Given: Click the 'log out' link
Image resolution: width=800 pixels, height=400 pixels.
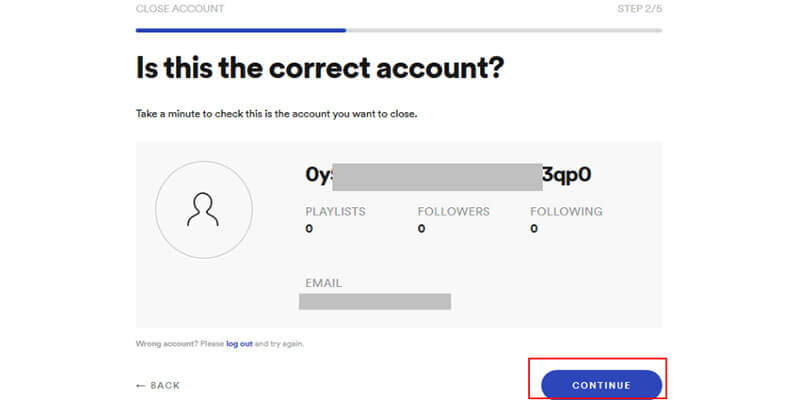Looking at the screenshot, I should tap(239, 344).
